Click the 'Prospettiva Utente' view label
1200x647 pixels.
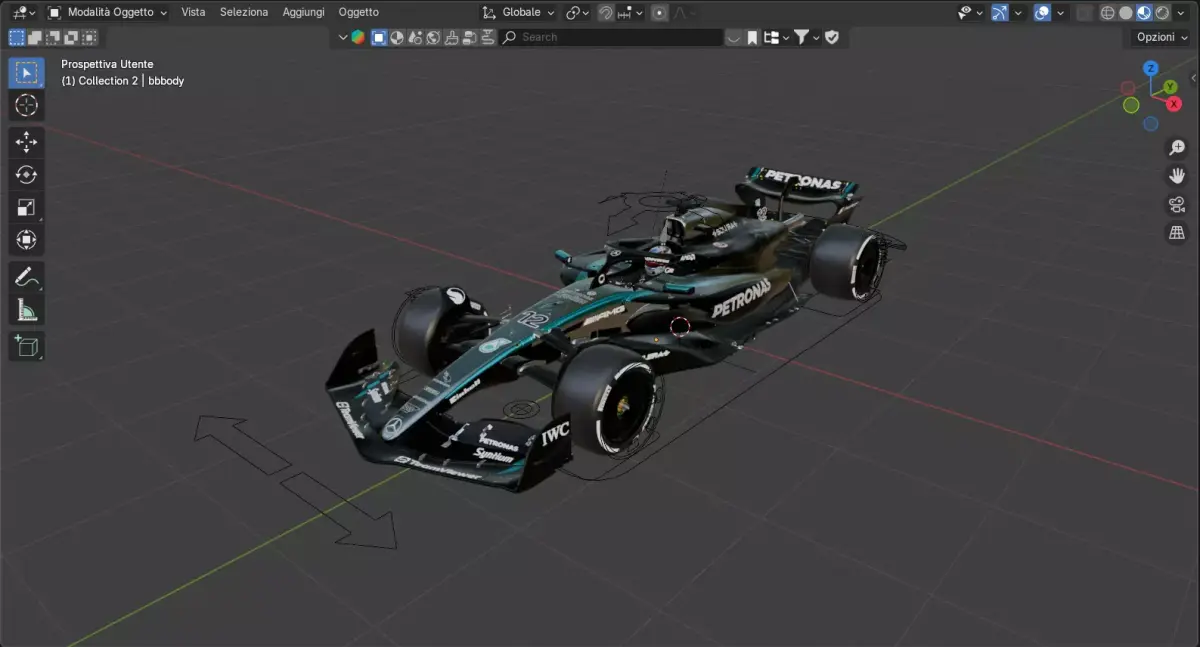coord(107,64)
